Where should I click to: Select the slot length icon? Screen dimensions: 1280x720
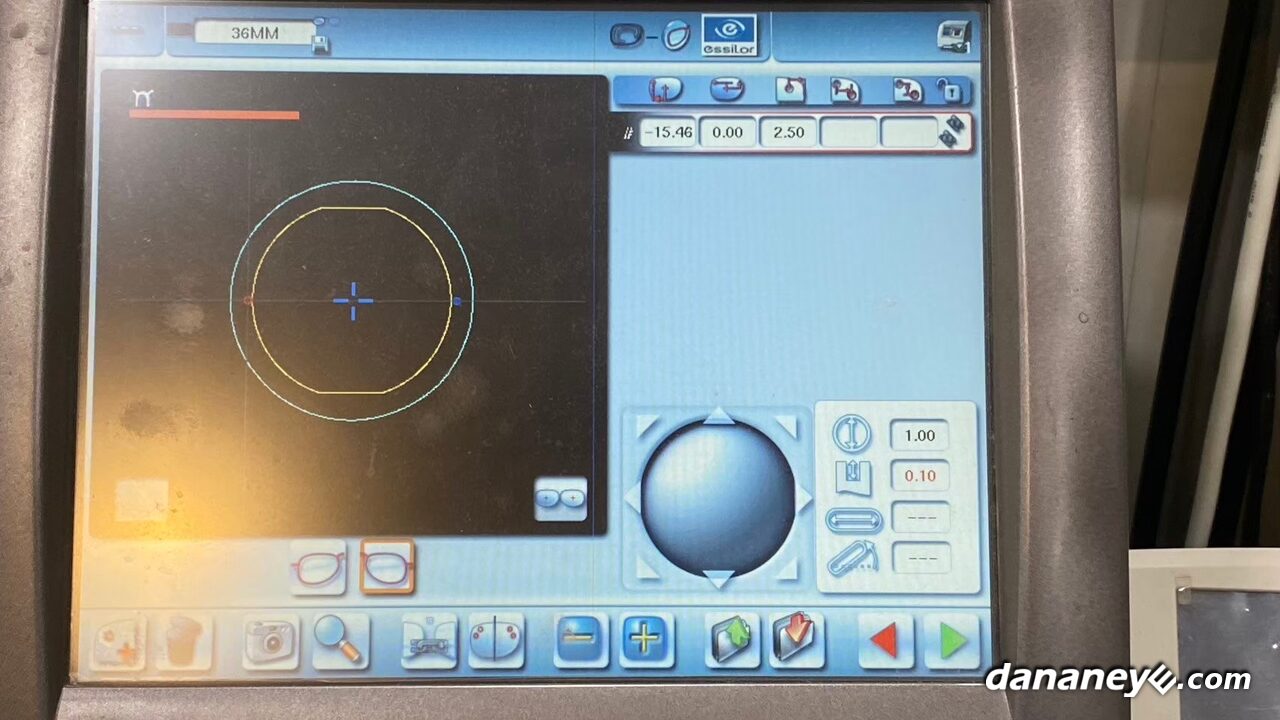pyautogui.click(x=853, y=520)
